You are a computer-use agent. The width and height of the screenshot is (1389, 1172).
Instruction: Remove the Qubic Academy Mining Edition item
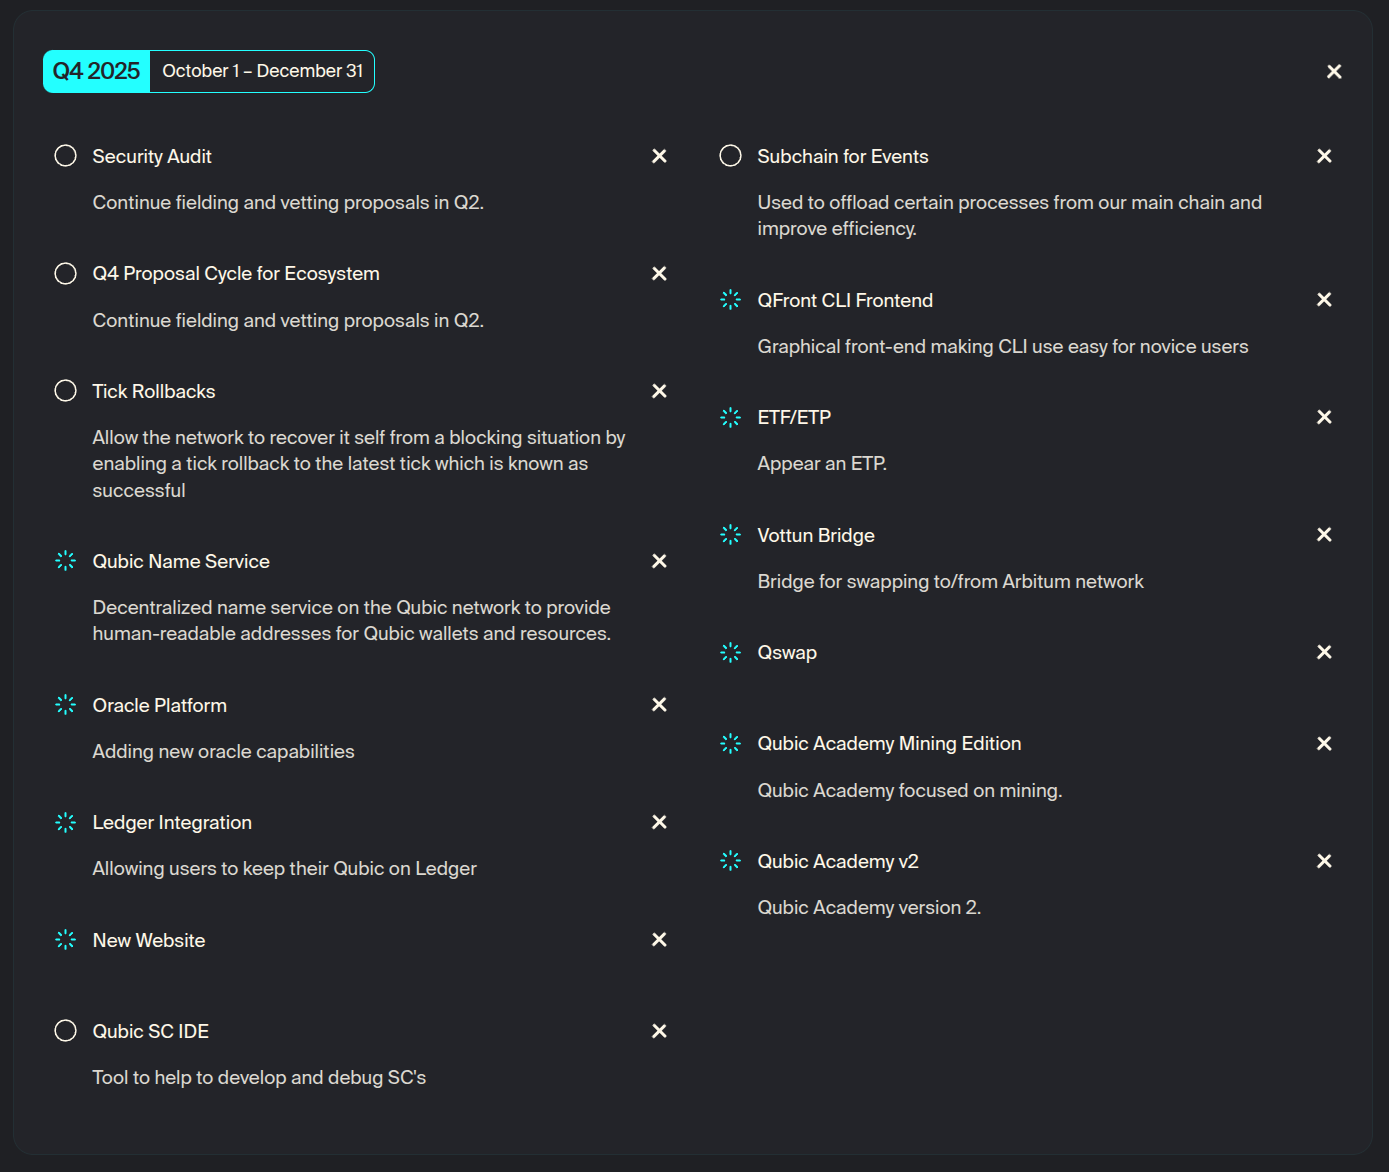pyautogui.click(x=1324, y=743)
